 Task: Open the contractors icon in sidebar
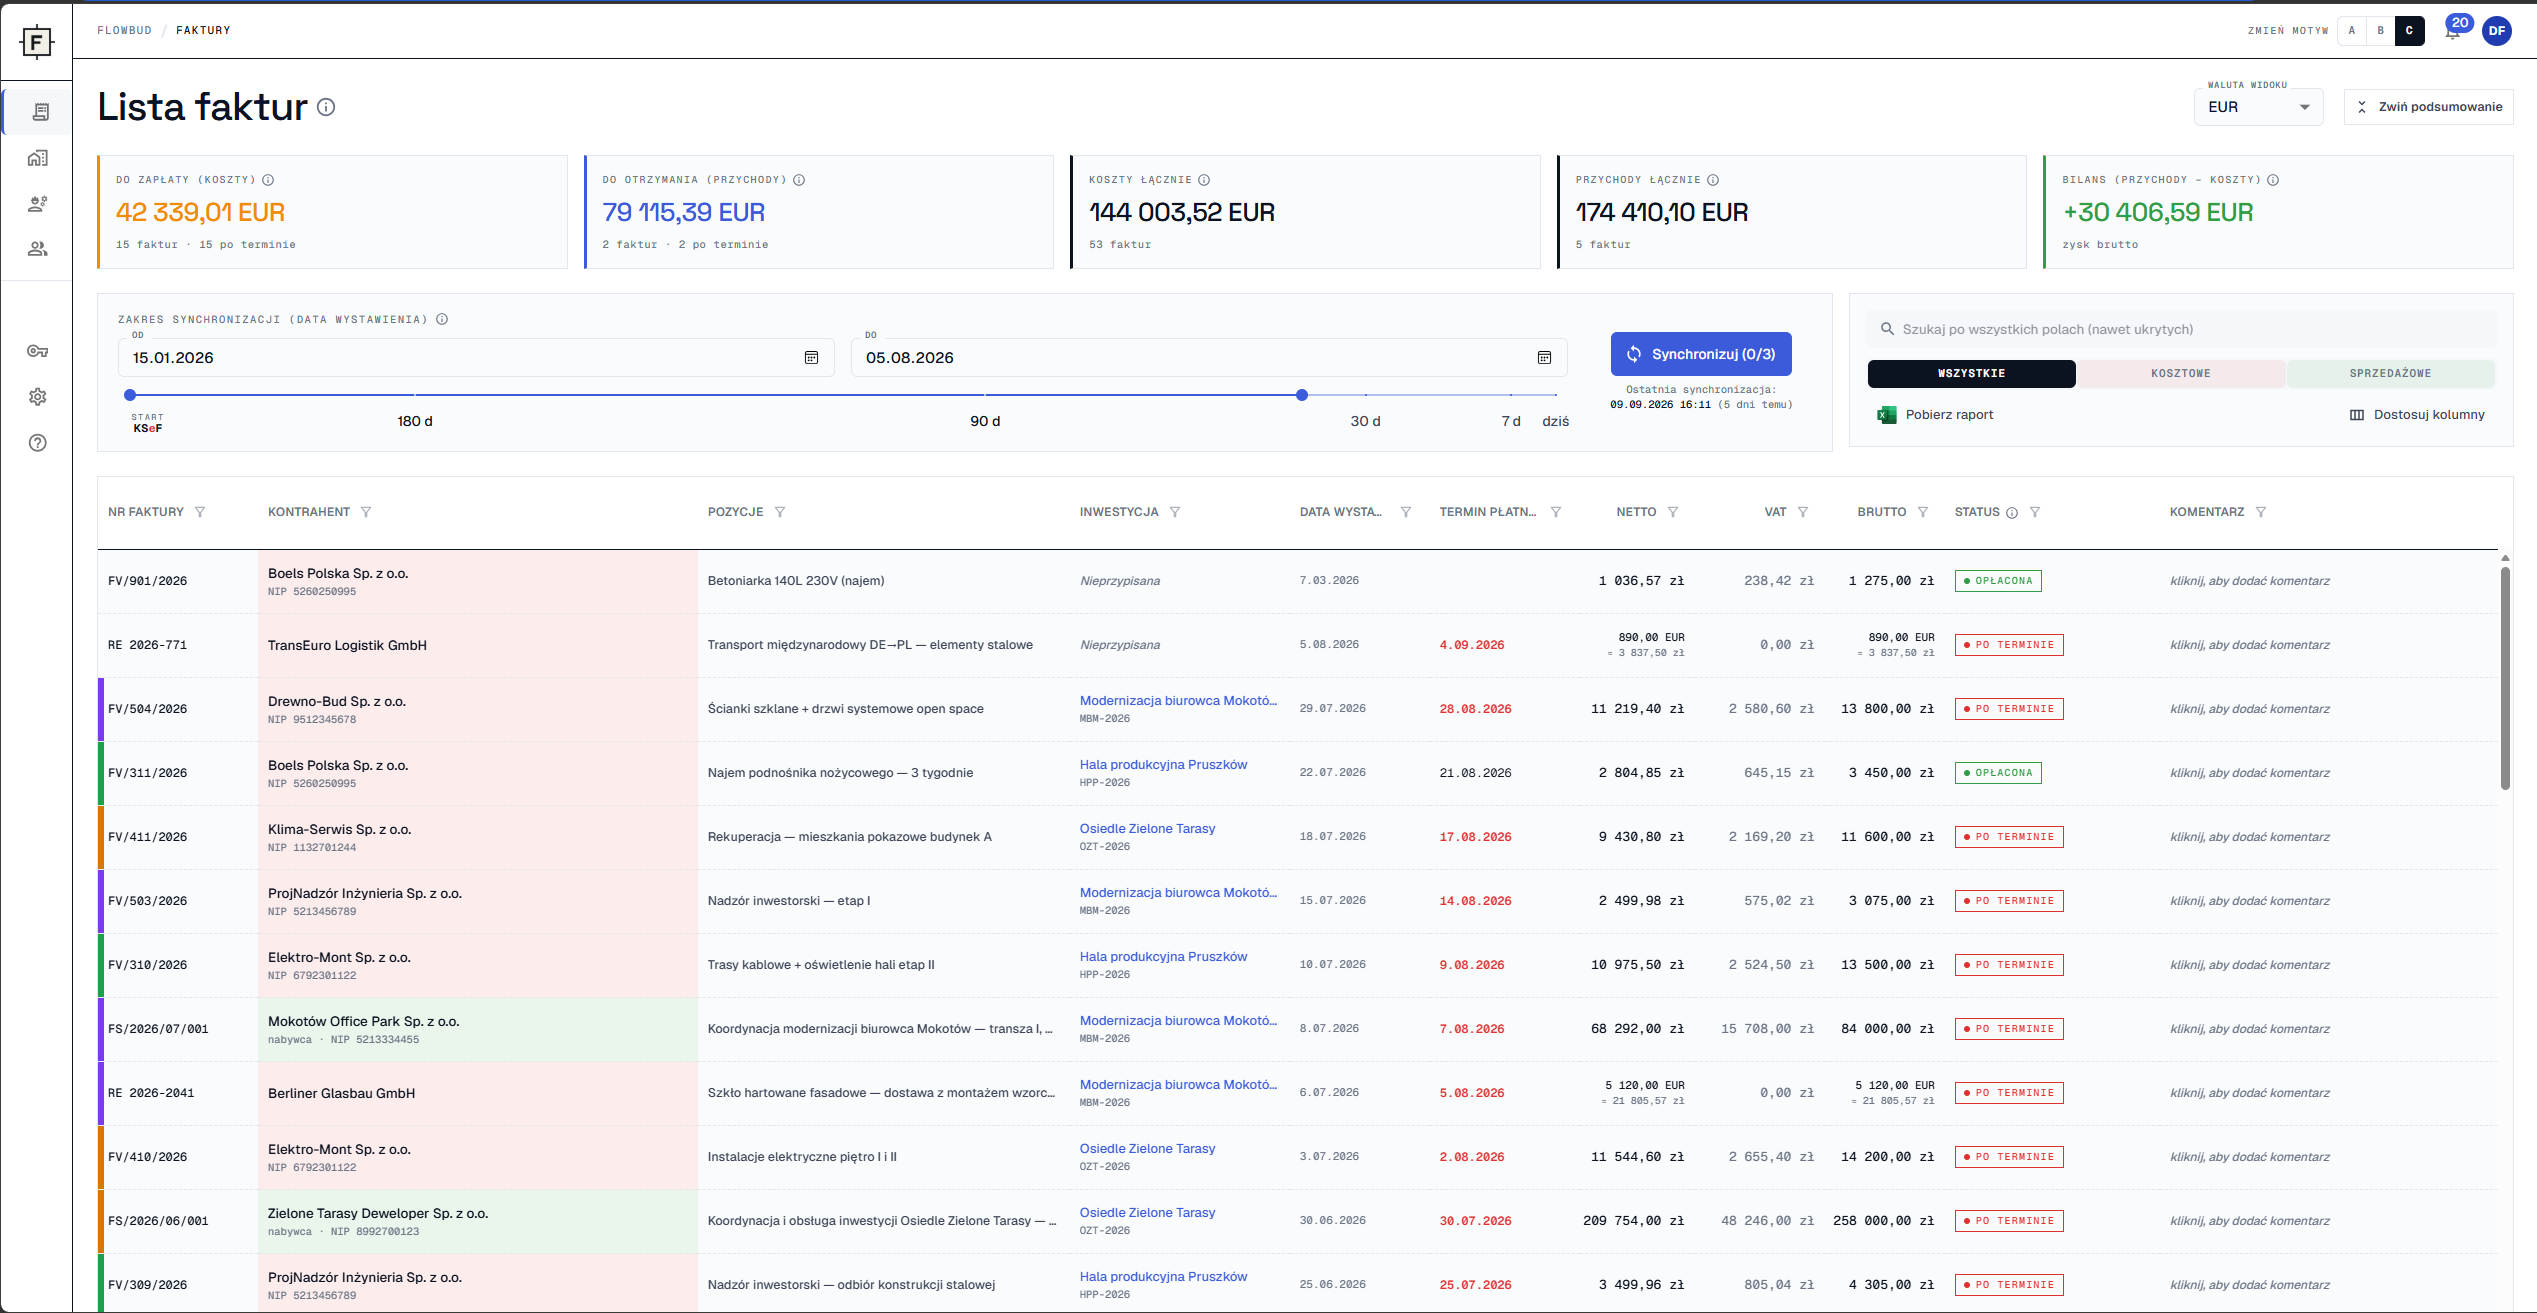click(x=38, y=204)
